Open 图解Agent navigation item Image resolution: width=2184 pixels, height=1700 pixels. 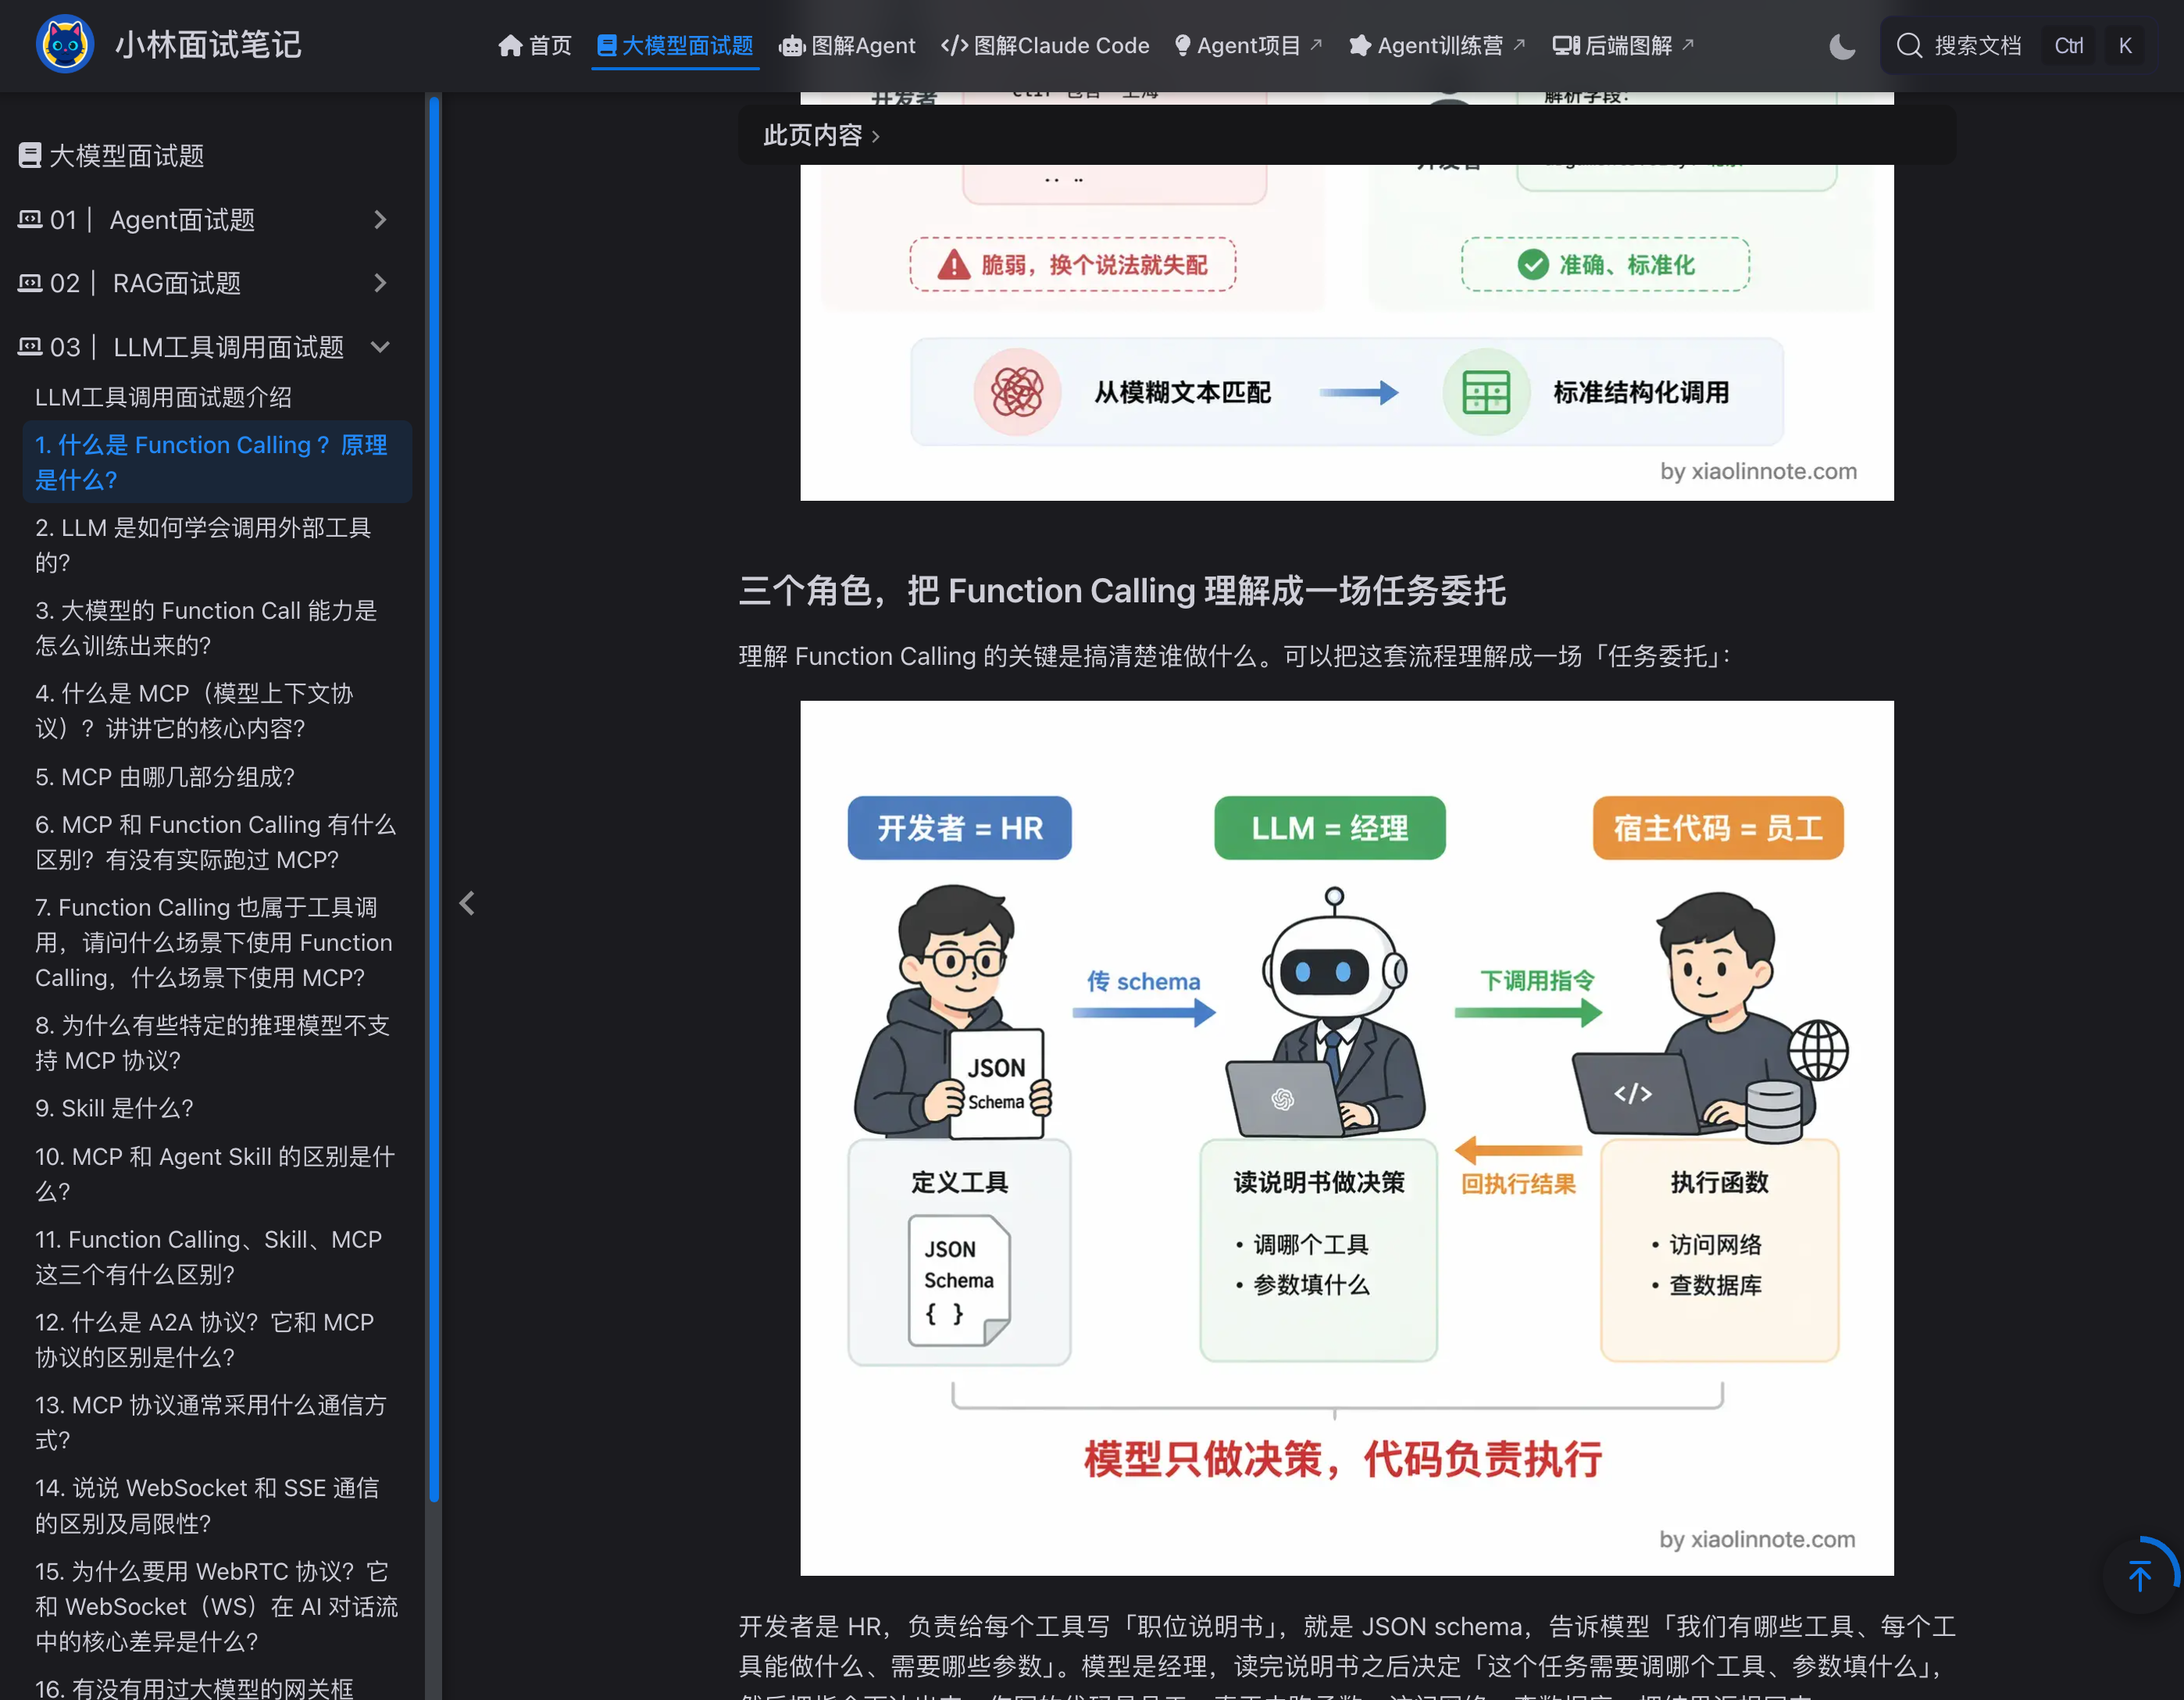tap(848, 46)
